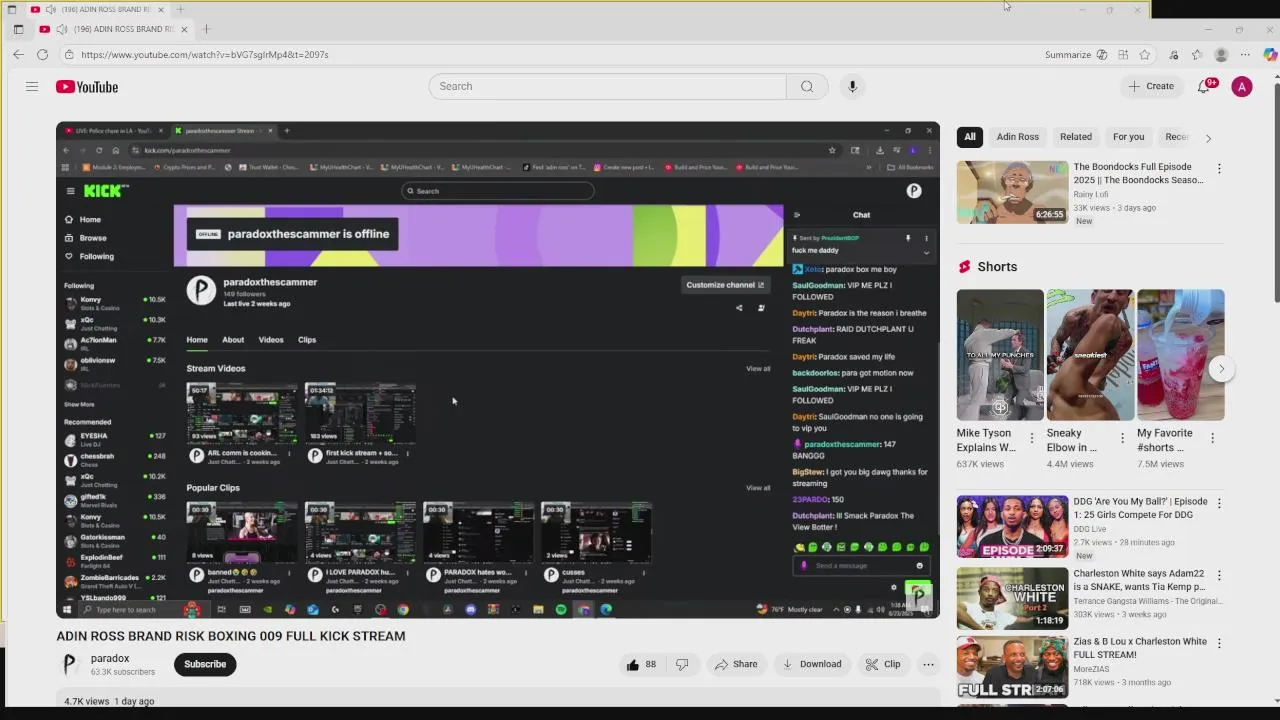The height and width of the screenshot is (720, 1280).
Task: Open Zias & B Lou x Charleston White title
Action: [1140, 648]
